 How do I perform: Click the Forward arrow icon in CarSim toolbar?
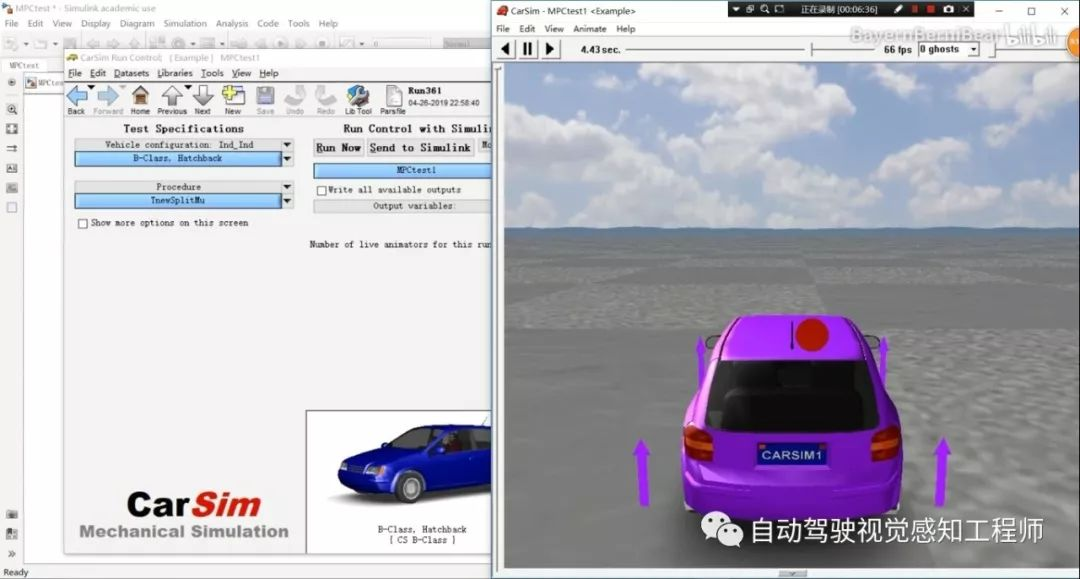[107, 96]
